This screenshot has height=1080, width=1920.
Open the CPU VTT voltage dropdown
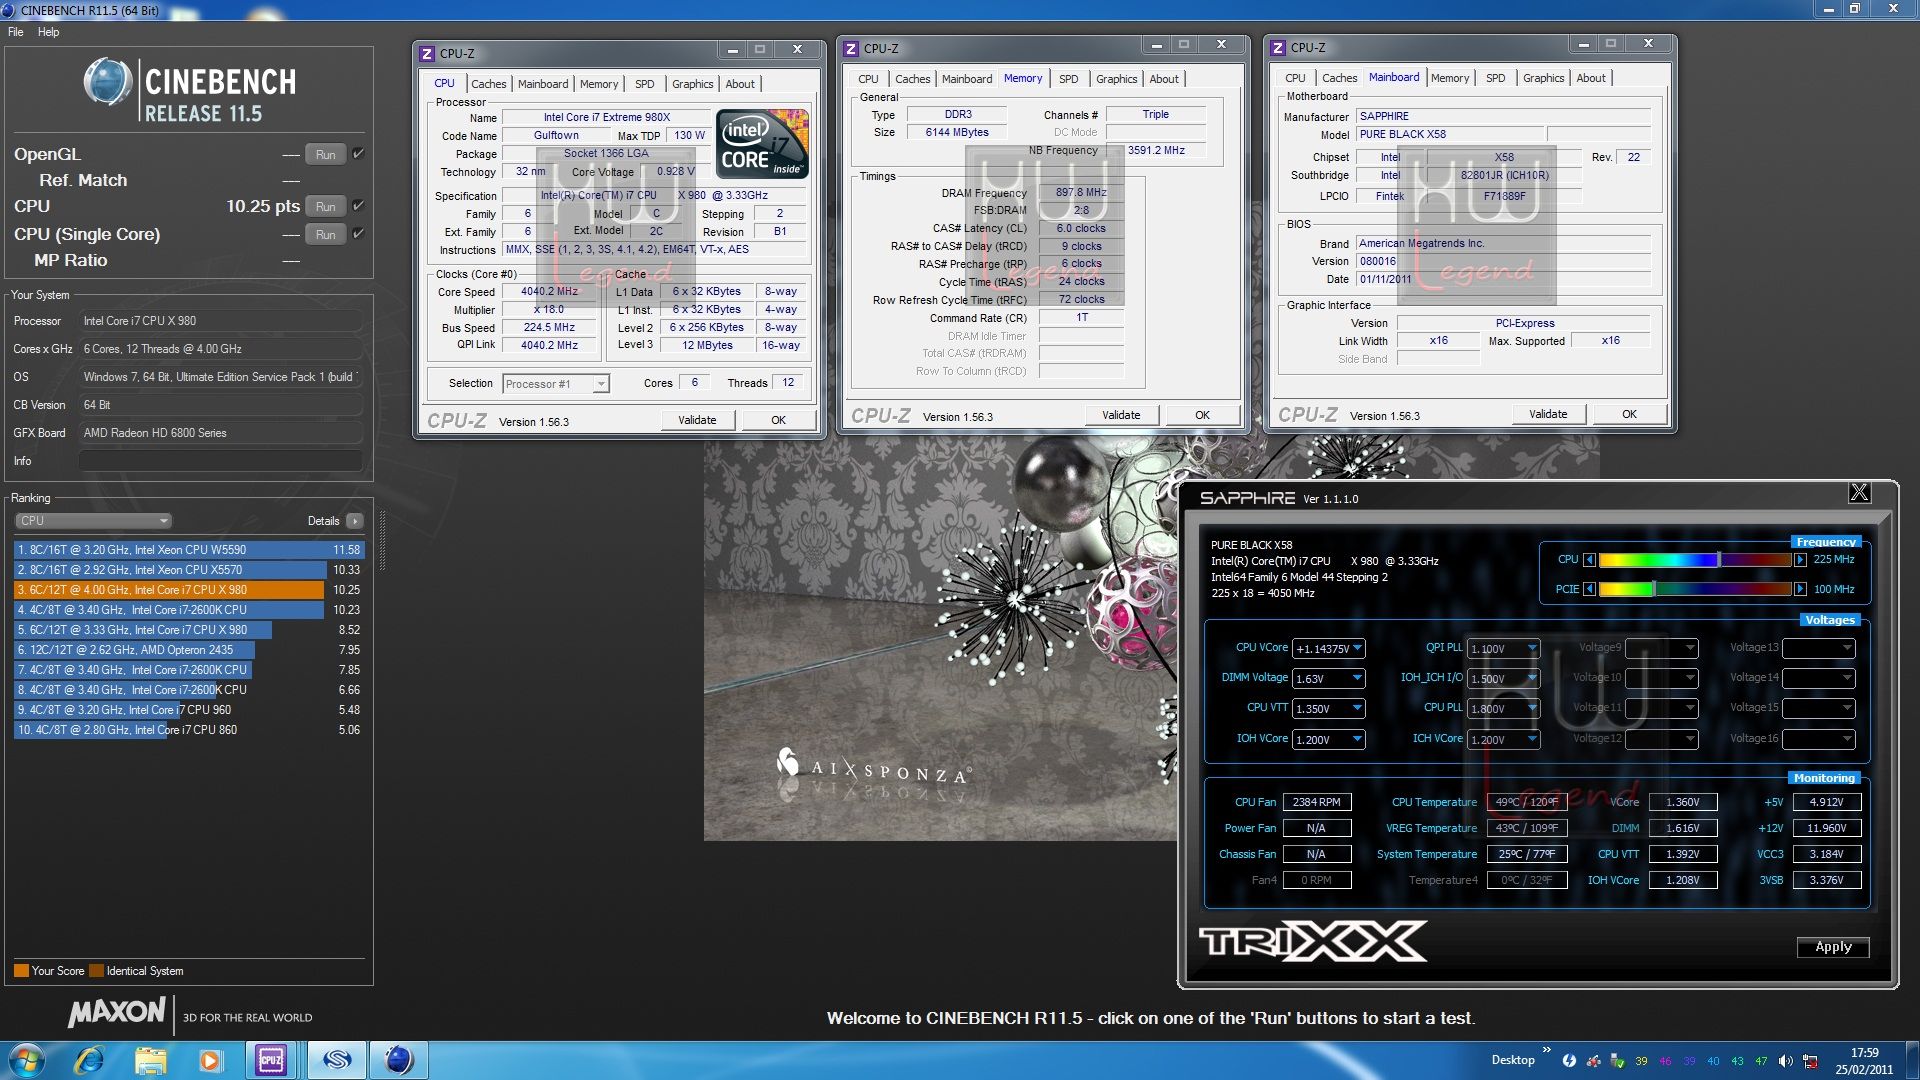[x=1357, y=708]
